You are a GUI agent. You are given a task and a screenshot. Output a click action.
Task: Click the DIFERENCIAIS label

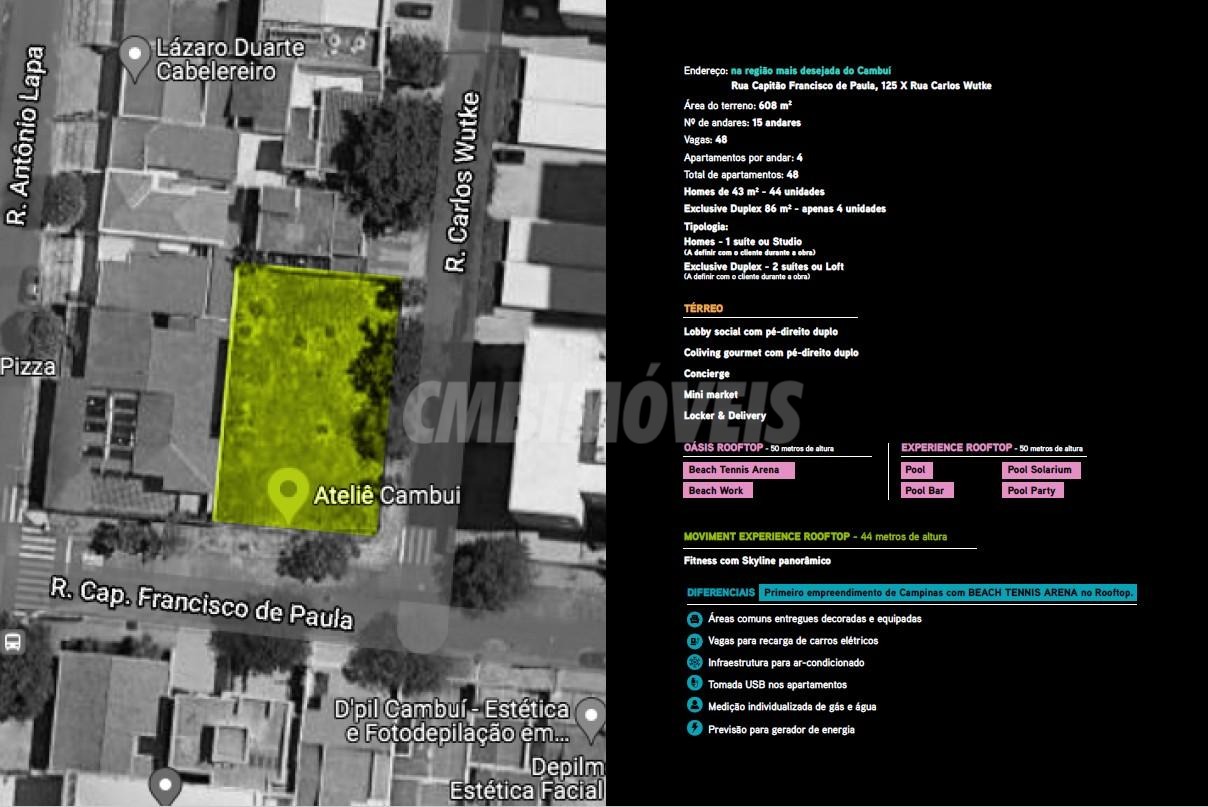(721, 593)
